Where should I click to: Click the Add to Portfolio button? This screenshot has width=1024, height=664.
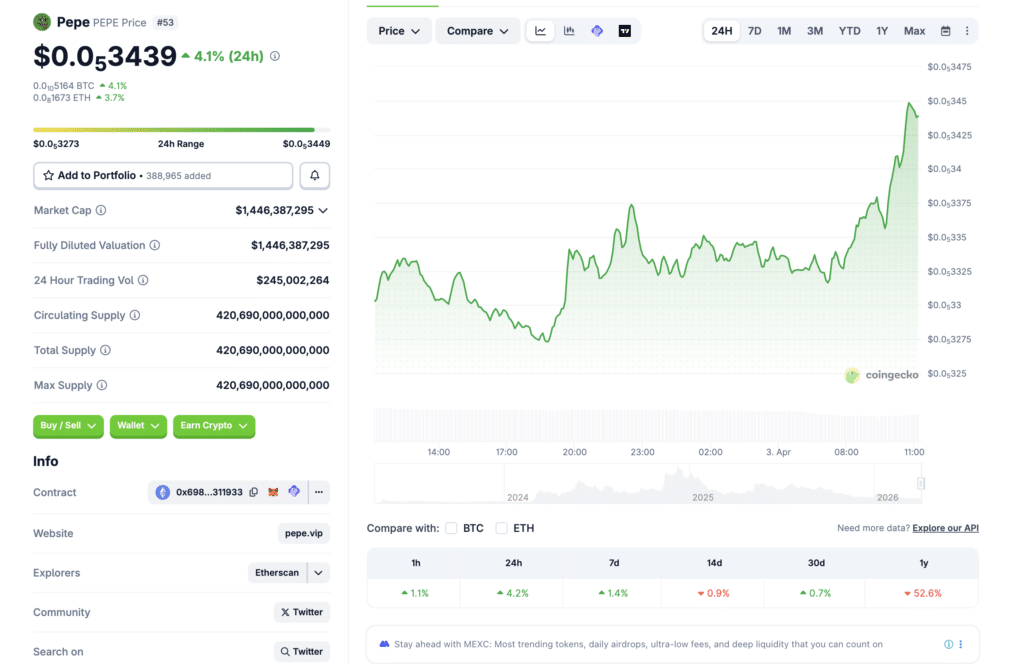coord(163,176)
